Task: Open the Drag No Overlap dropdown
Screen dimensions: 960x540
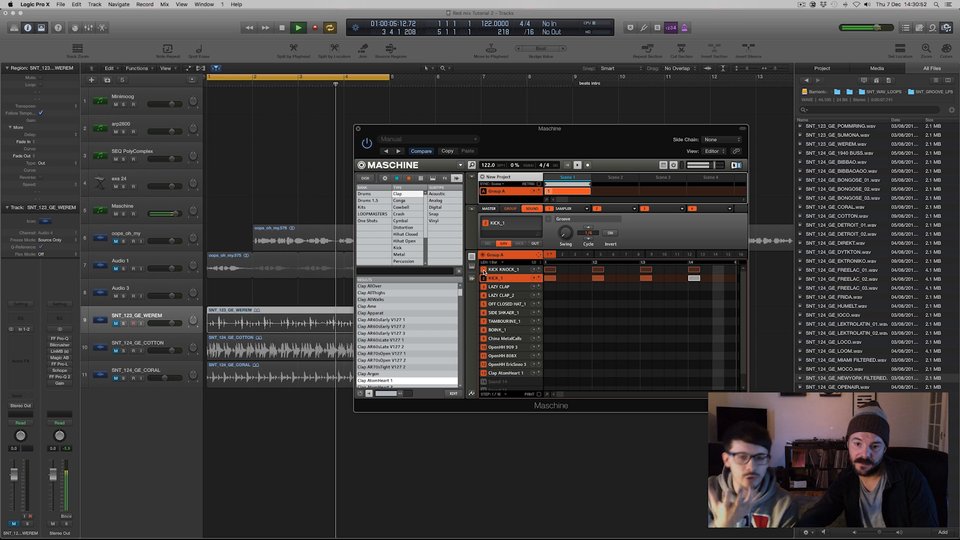Action: pos(680,68)
